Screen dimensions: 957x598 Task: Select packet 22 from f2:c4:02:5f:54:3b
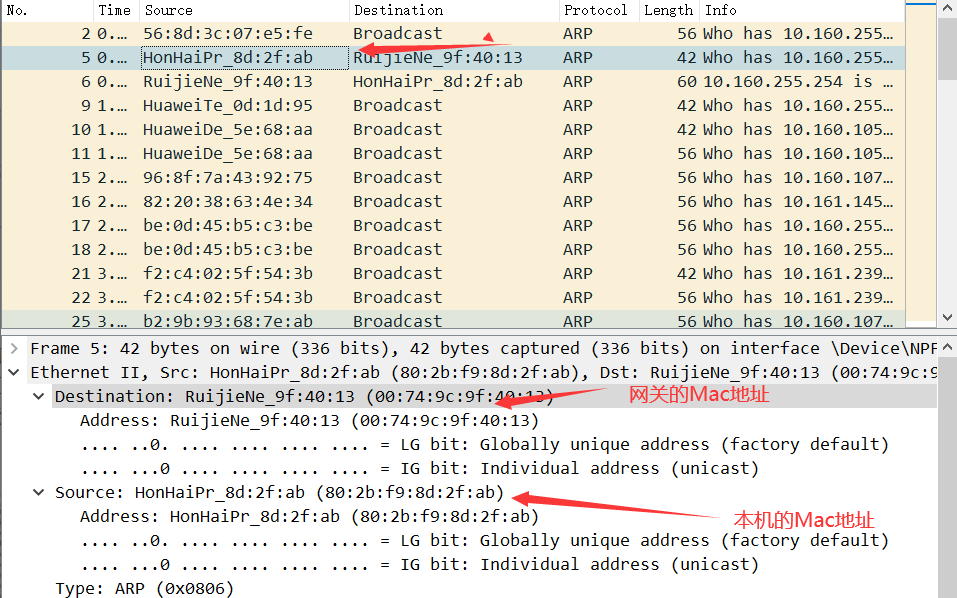453,298
